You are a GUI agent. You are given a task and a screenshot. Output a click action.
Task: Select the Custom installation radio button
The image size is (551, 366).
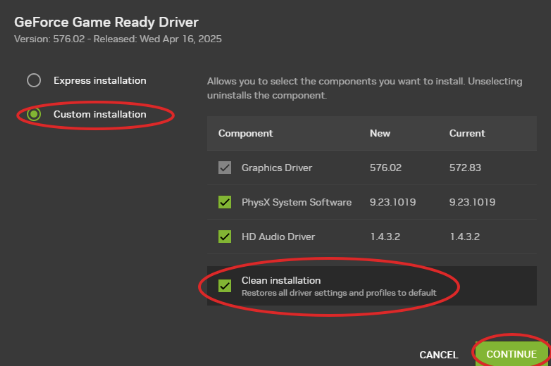click(34, 114)
